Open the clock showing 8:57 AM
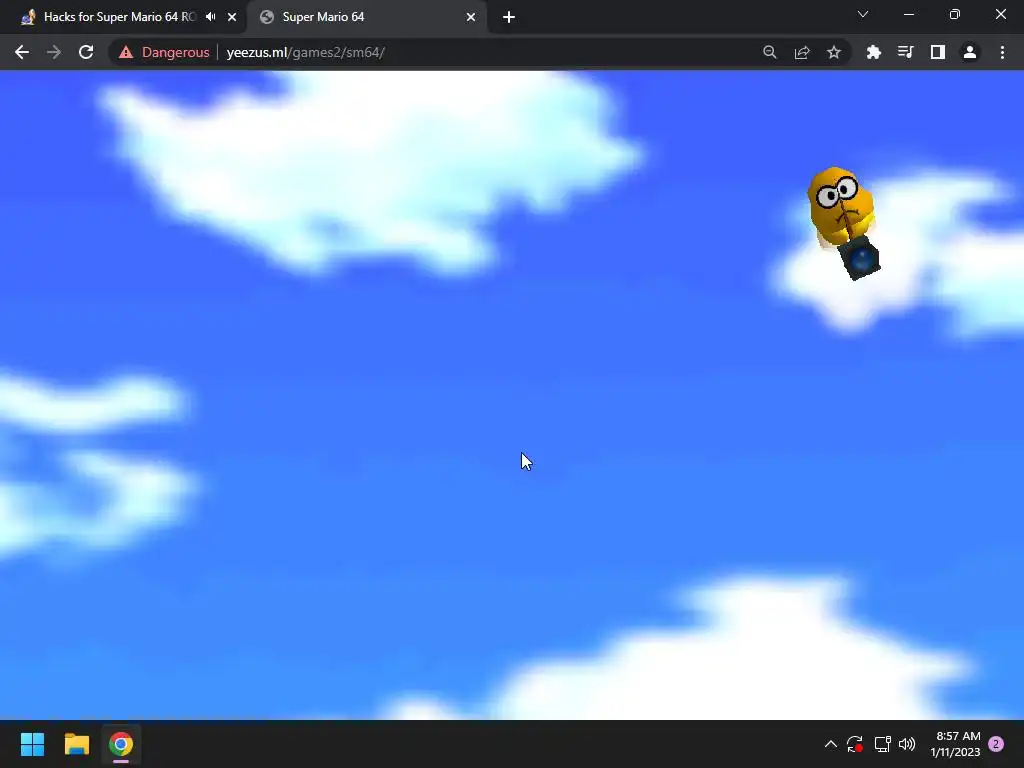Image resolution: width=1024 pixels, height=768 pixels. click(955, 744)
